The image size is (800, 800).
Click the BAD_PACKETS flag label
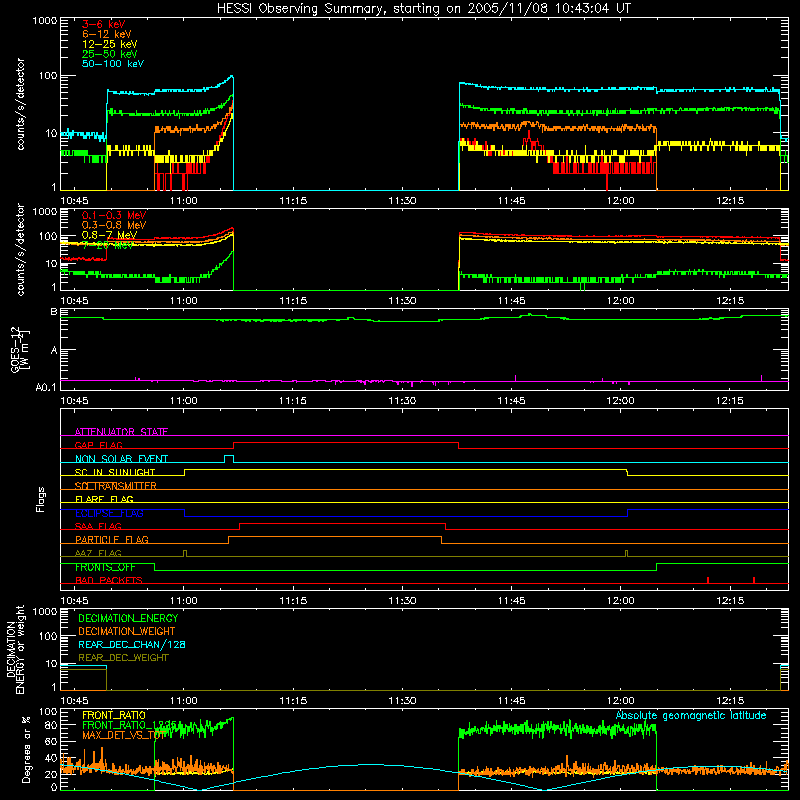click(109, 580)
